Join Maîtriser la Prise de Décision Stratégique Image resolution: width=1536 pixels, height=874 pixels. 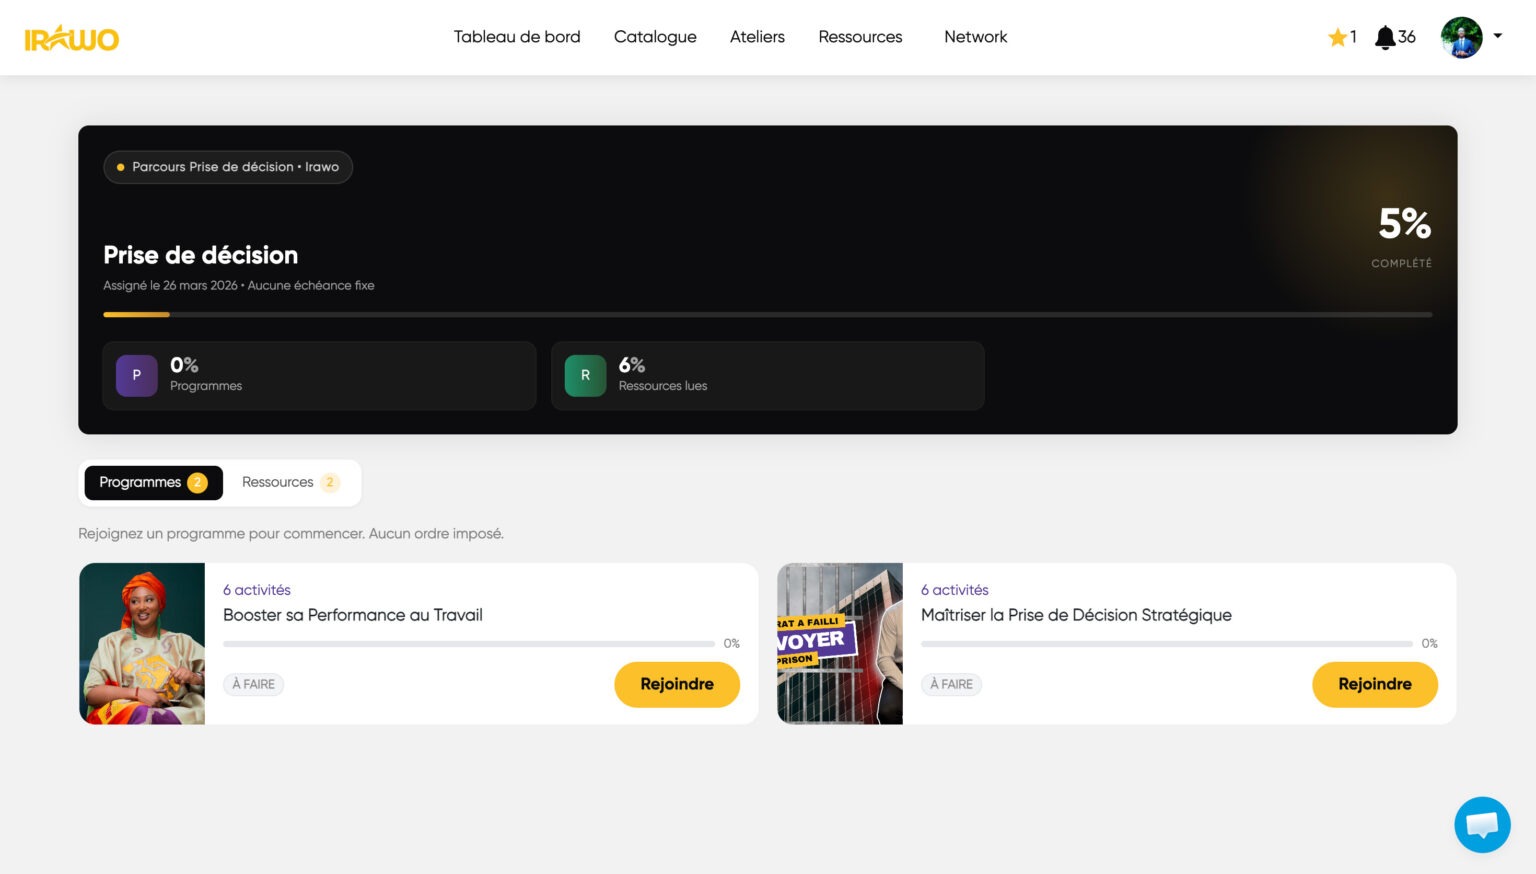coord(1374,684)
